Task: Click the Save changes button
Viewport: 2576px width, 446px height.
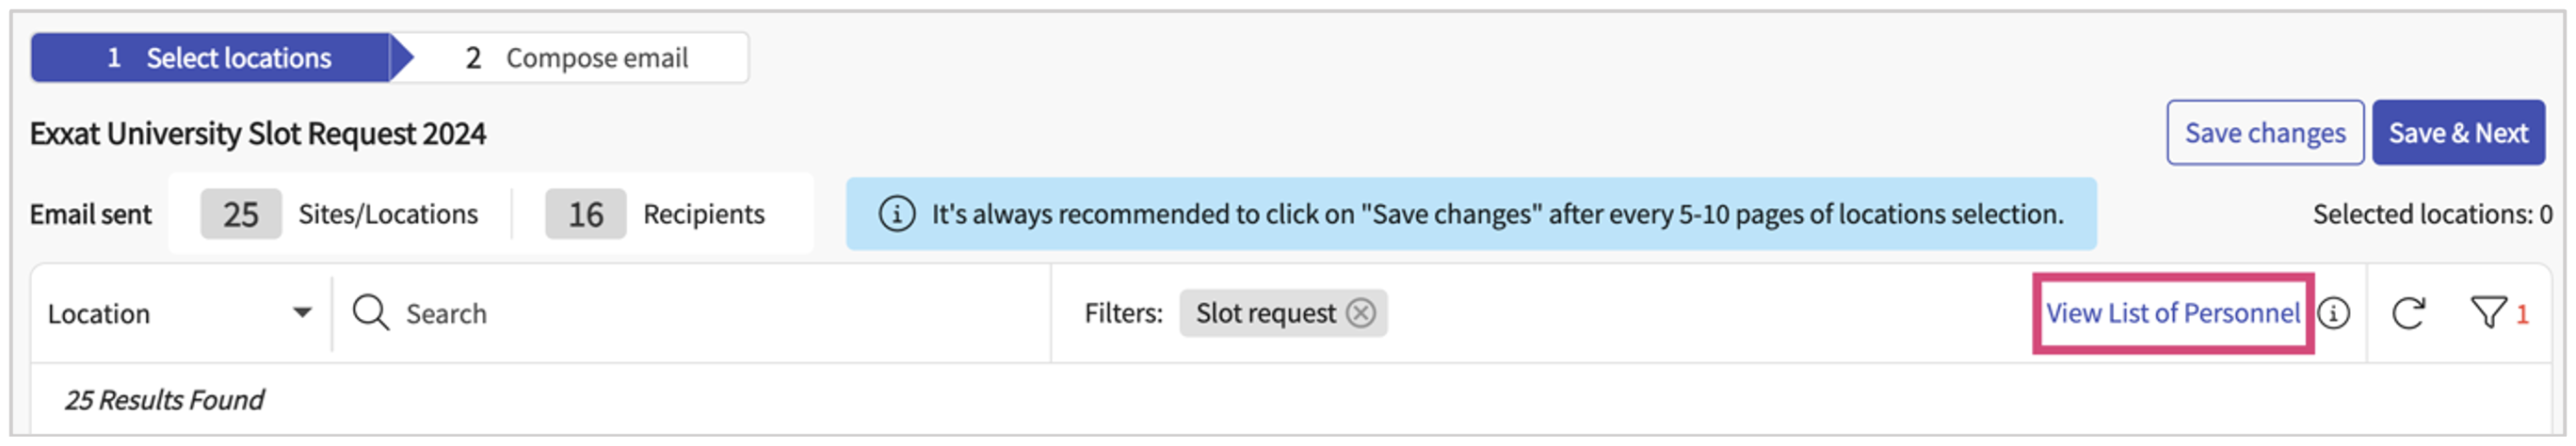Action: tap(2264, 133)
